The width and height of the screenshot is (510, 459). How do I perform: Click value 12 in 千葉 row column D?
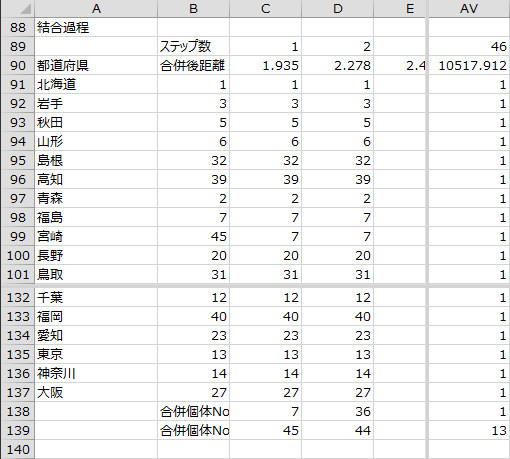click(337, 297)
